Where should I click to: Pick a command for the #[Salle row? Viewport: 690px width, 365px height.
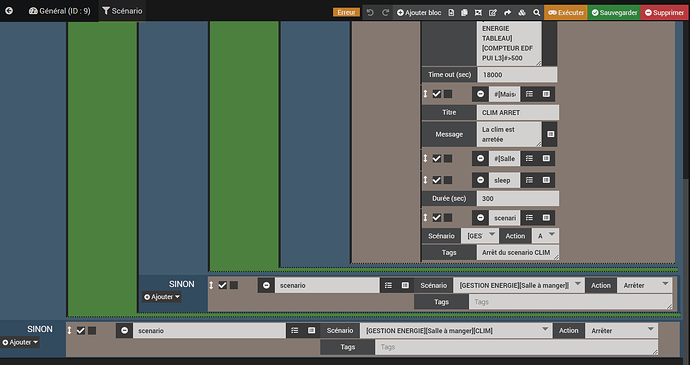pos(546,159)
